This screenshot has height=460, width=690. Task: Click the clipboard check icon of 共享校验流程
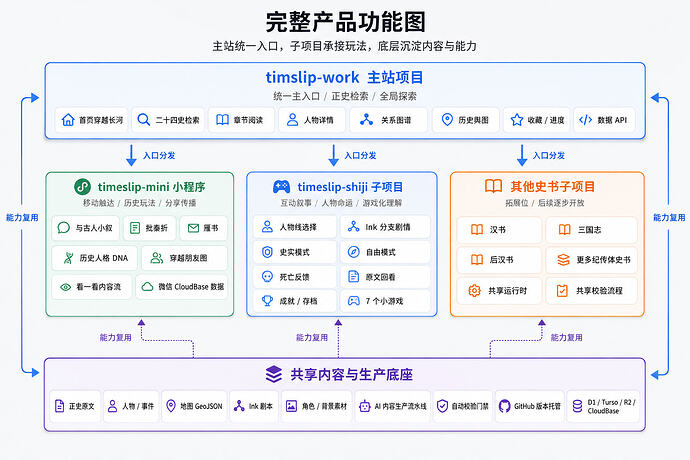[562, 291]
